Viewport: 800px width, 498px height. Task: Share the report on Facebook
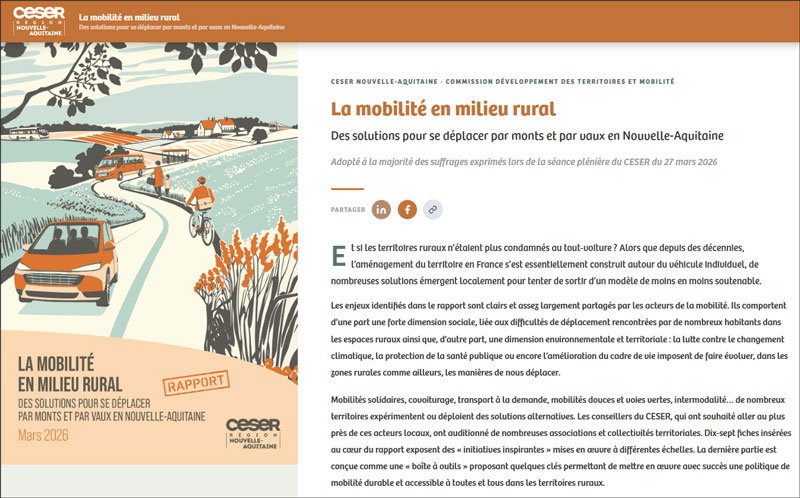click(407, 209)
